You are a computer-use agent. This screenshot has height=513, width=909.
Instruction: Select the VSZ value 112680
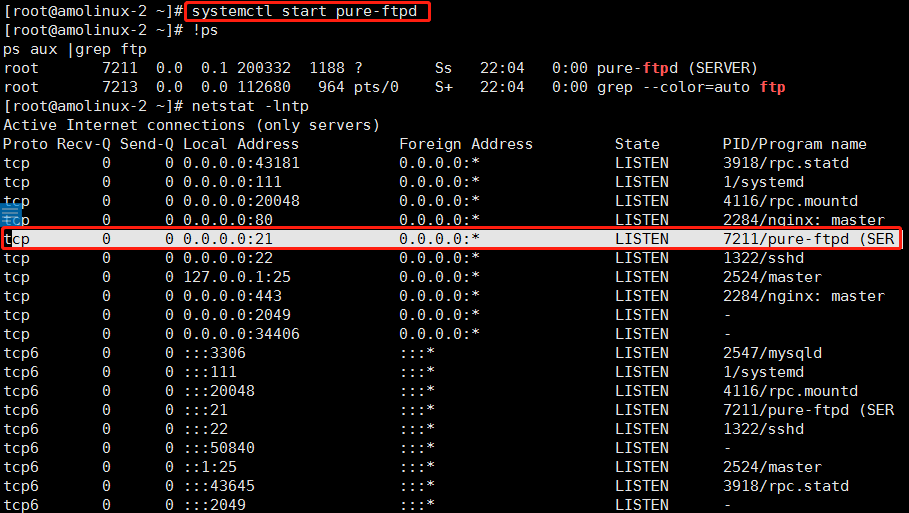(x=264, y=88)
